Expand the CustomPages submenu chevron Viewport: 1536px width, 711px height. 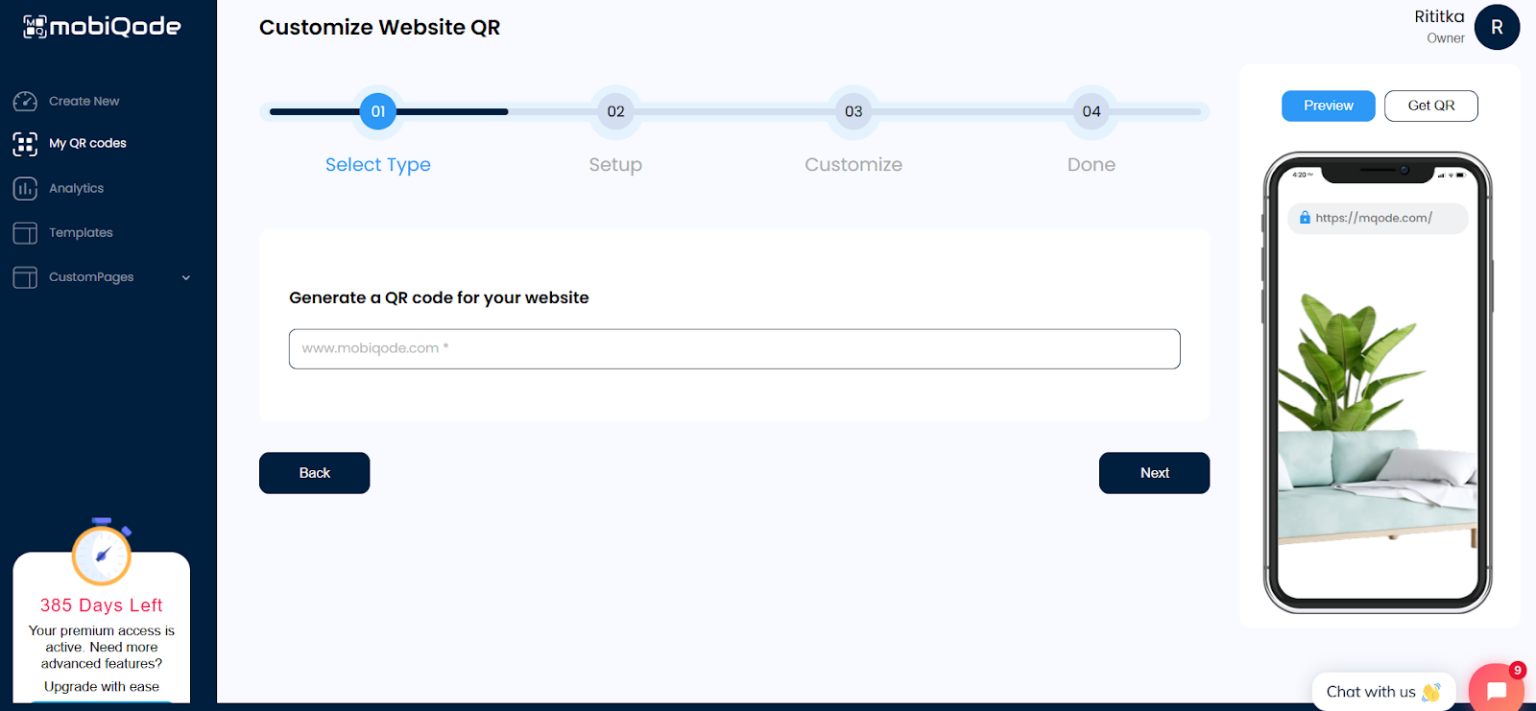pos(186,277)
